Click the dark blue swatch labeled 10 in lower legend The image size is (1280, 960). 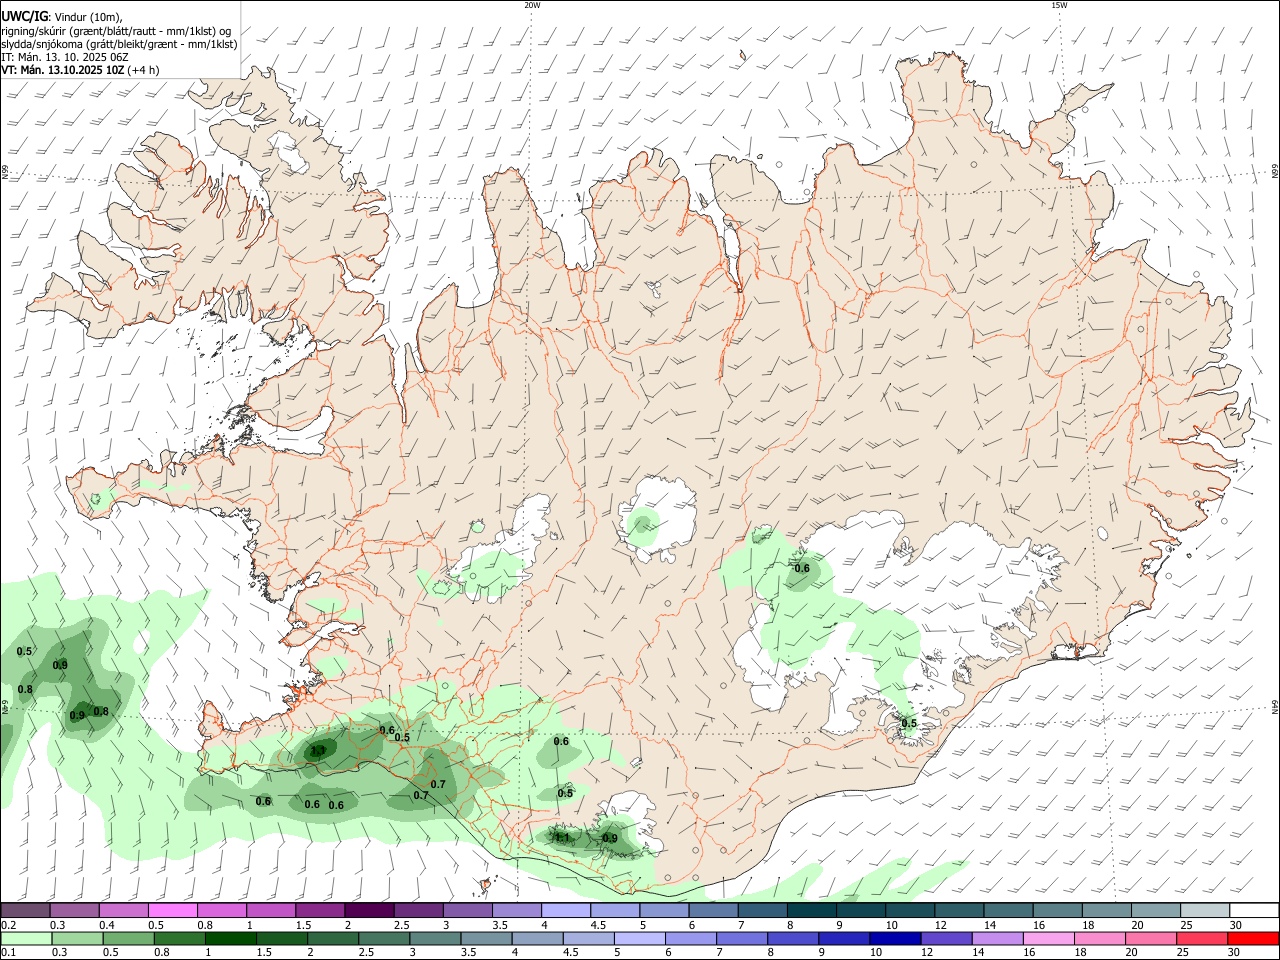tap(895, 938)
